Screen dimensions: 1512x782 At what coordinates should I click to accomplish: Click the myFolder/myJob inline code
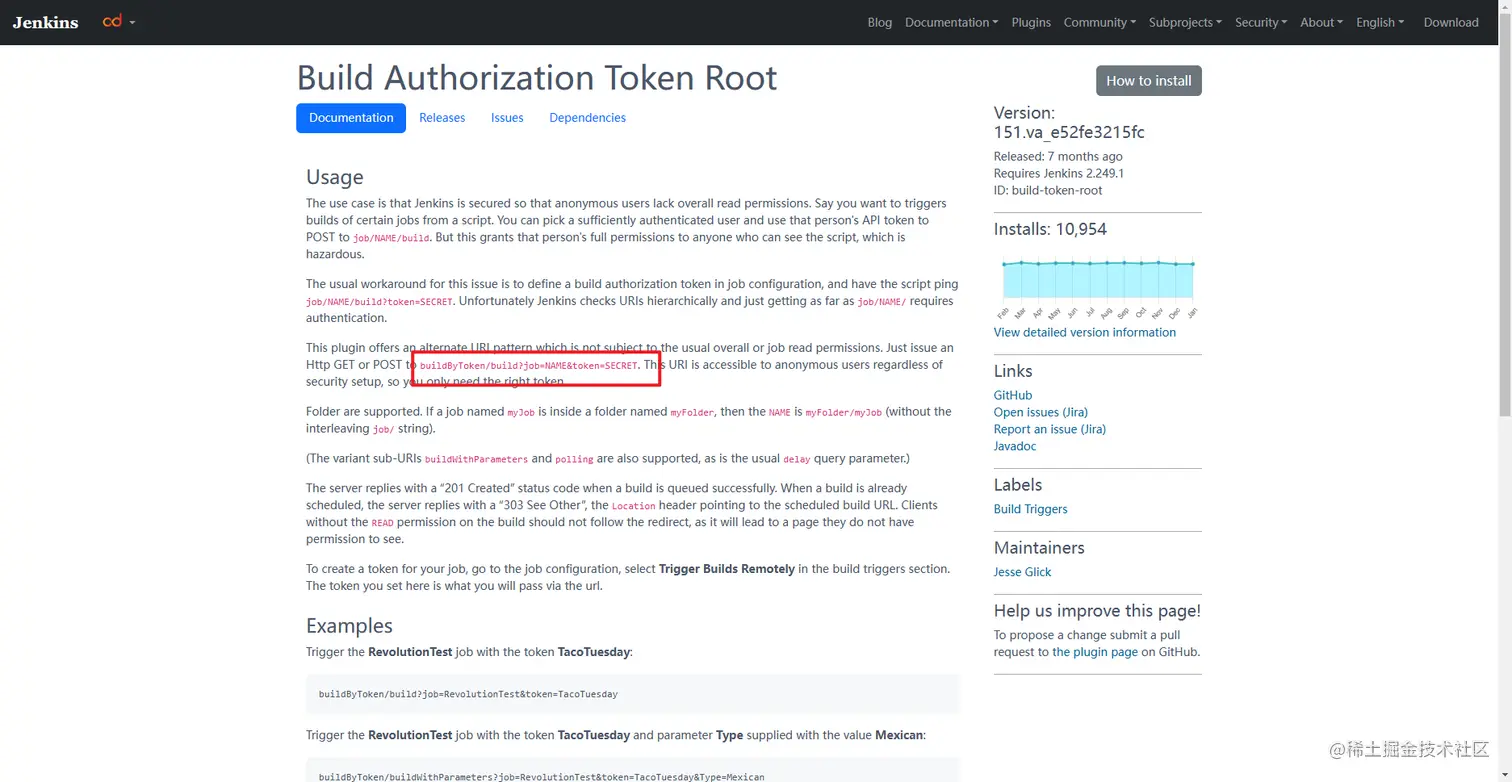(x=843, y=412)
